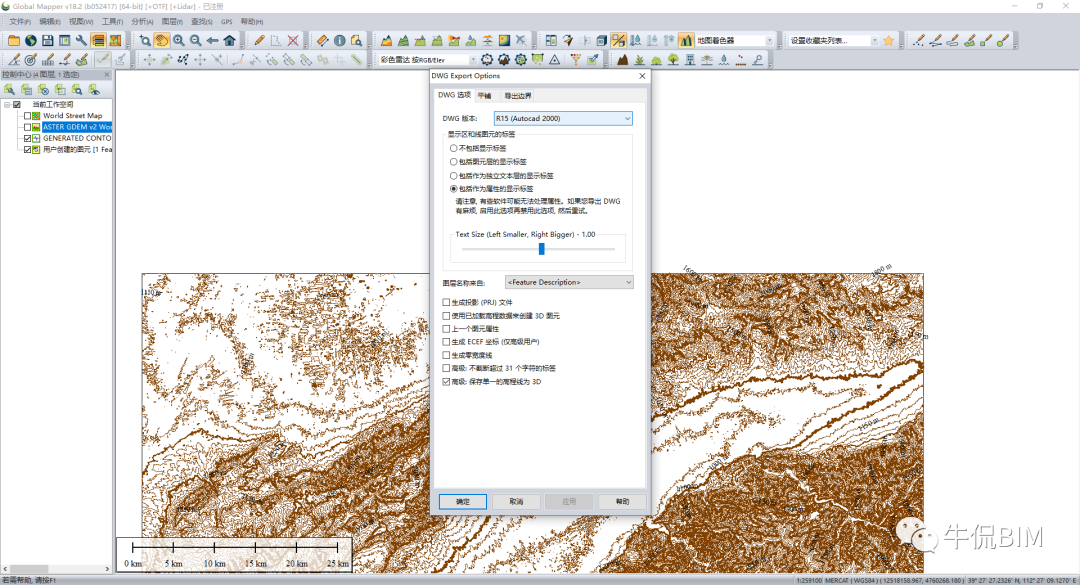The image size is (1080, 585).
Task: Open the 编辑 menu
Action: 50,22
